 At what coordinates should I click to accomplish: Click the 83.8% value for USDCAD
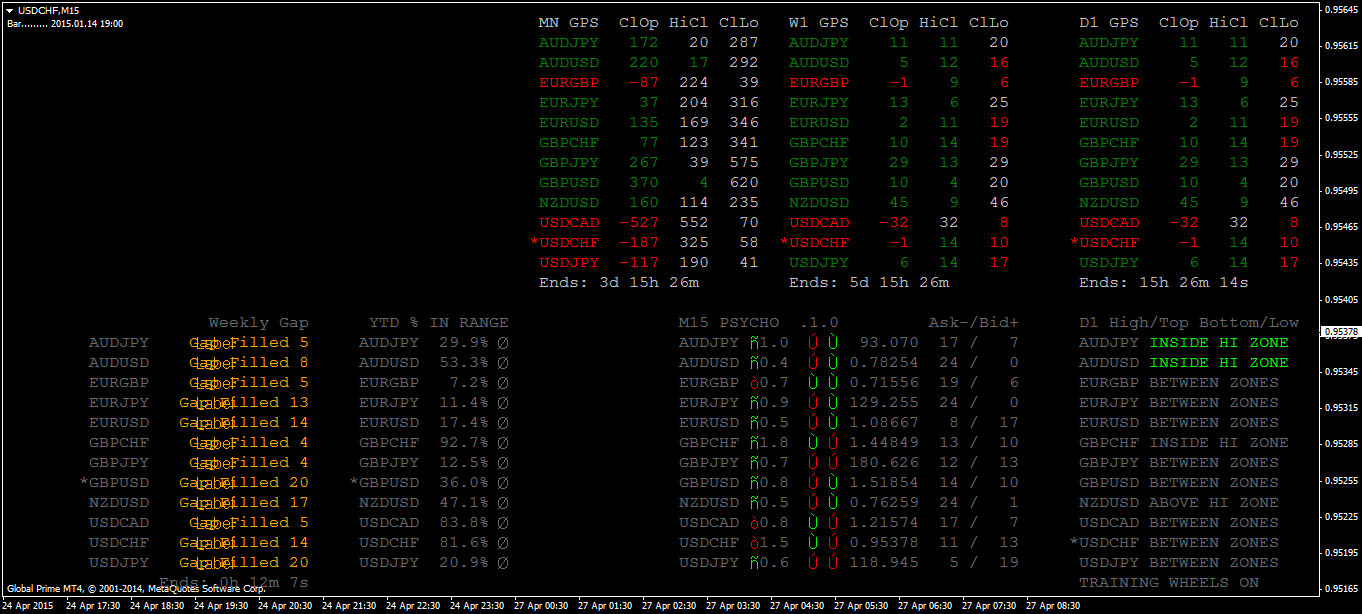click(x=464, y=522)
